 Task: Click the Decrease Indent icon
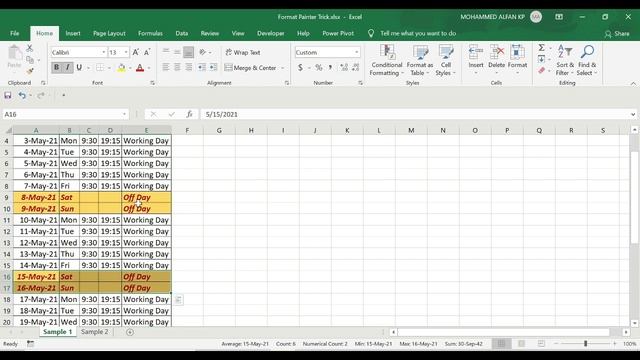(x=202, y=67)
